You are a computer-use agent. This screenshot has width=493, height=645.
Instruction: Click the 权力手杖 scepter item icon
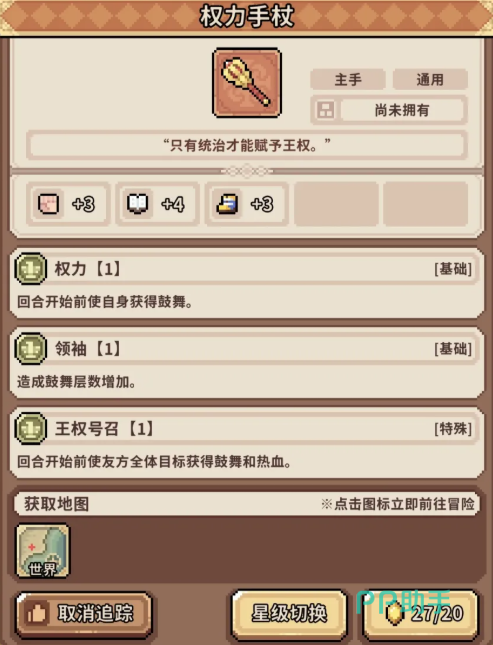[247, 83]
